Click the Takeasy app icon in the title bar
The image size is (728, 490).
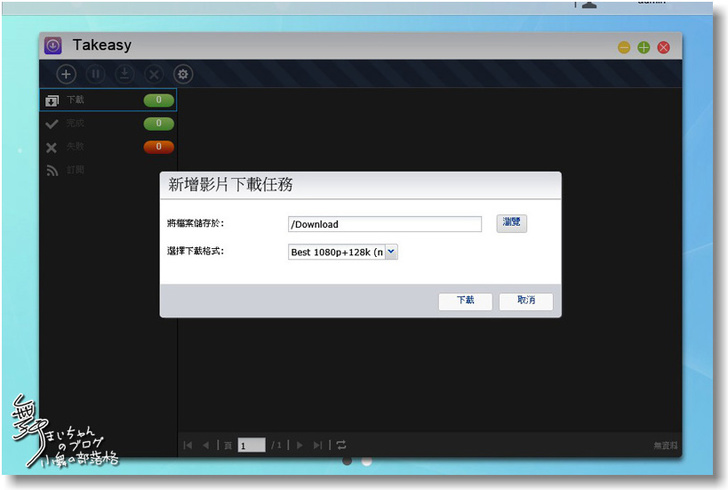[x=53, y=46]
